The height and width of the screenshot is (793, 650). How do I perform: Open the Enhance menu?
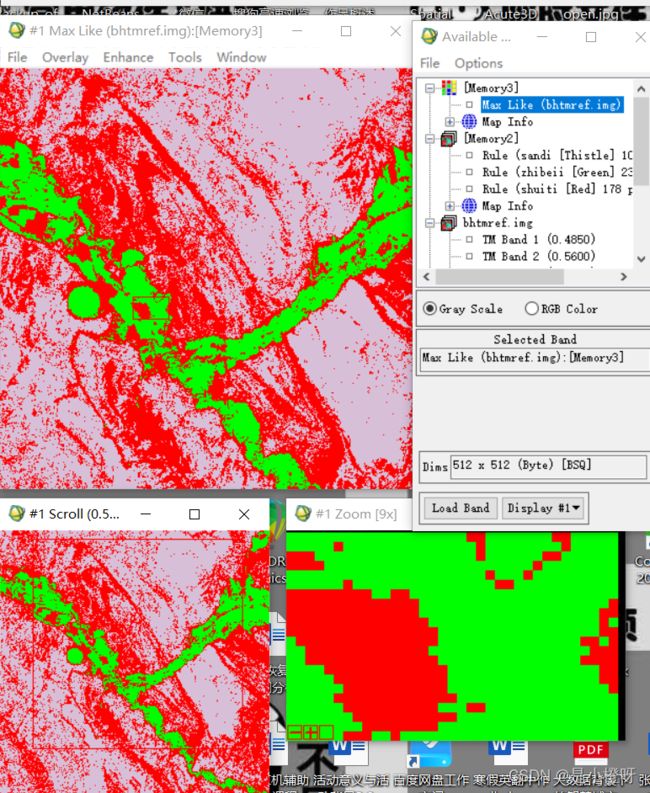[128, 57]
